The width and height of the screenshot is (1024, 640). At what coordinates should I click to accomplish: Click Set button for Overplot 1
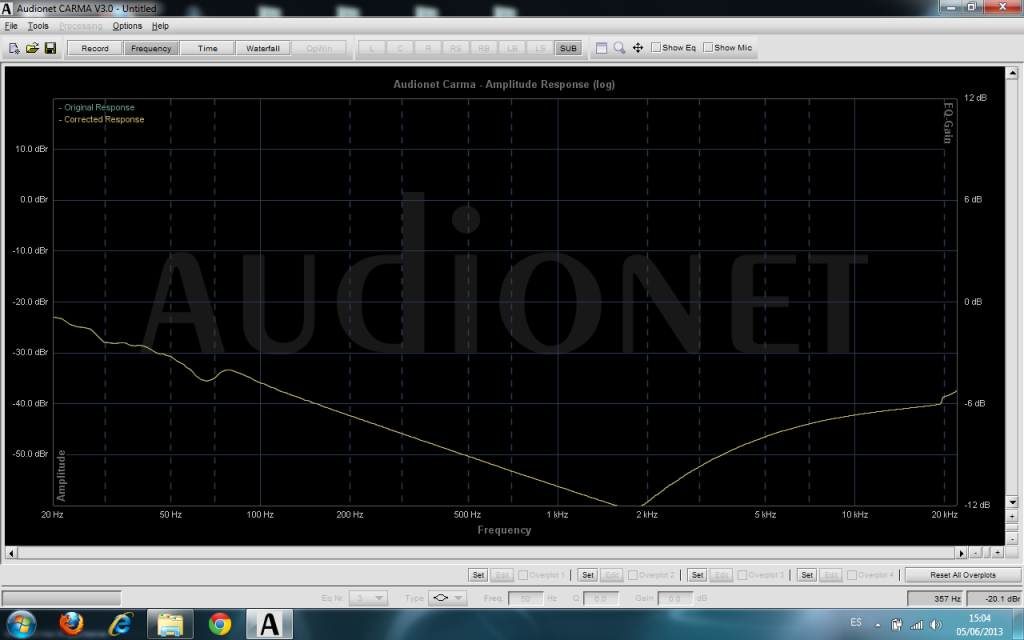[478, 575]
